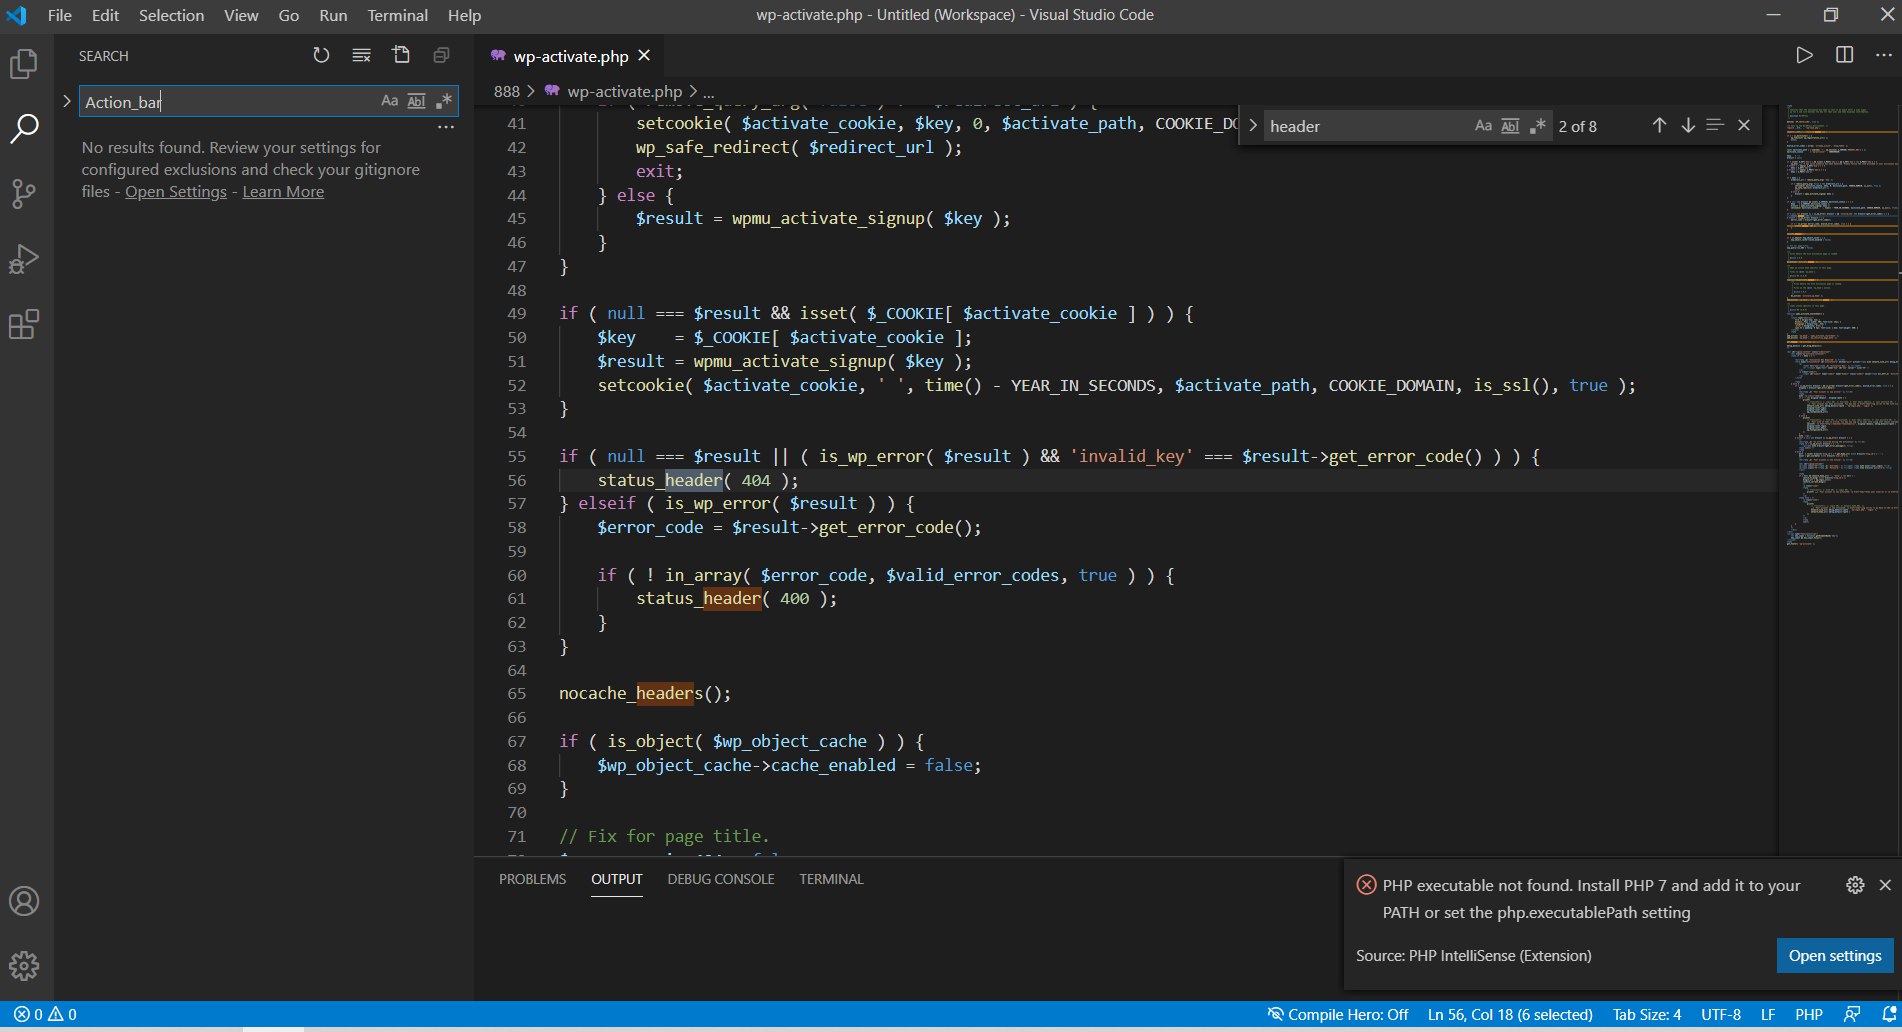Switch to the PROBLEMS panel tab
This screenshot has width=1902, height=1032.
pyautogui.click(x=532, y=879)
